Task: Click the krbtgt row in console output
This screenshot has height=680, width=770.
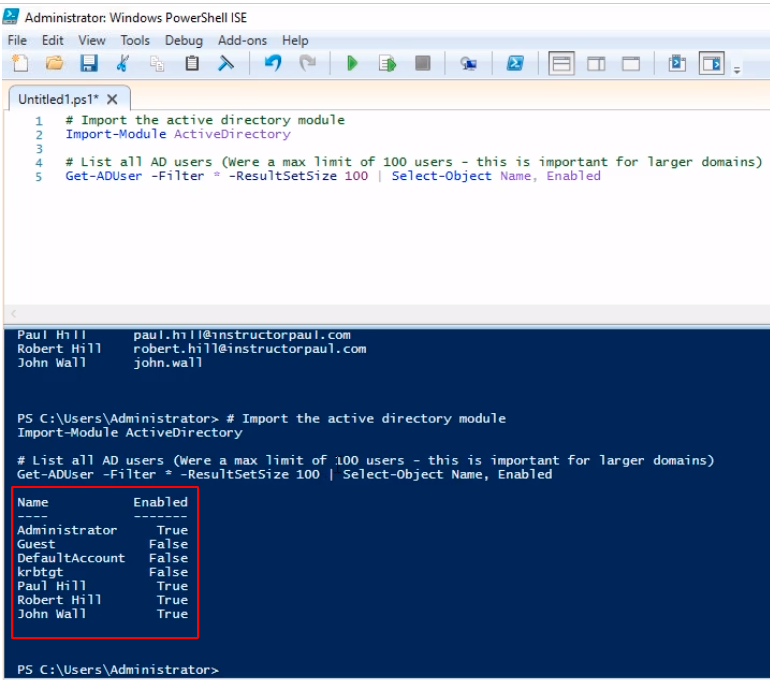Action: [103, 572]
